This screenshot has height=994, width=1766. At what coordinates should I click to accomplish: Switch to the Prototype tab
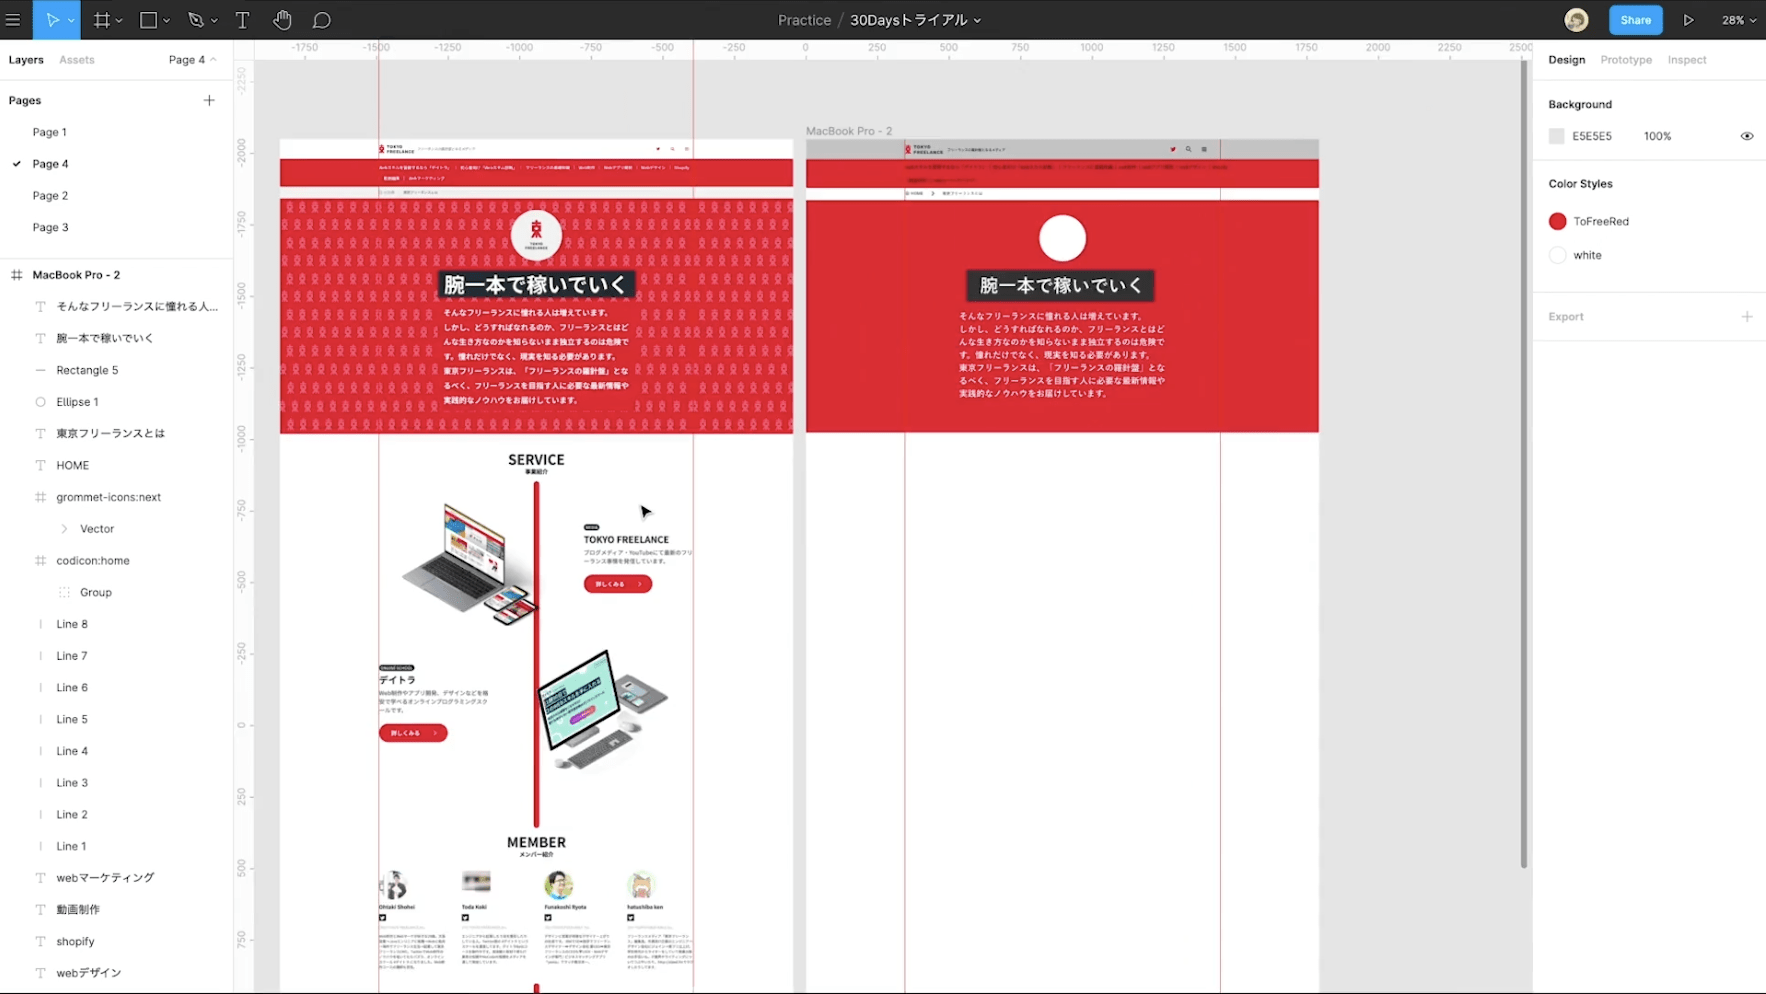click(1625, 60)
